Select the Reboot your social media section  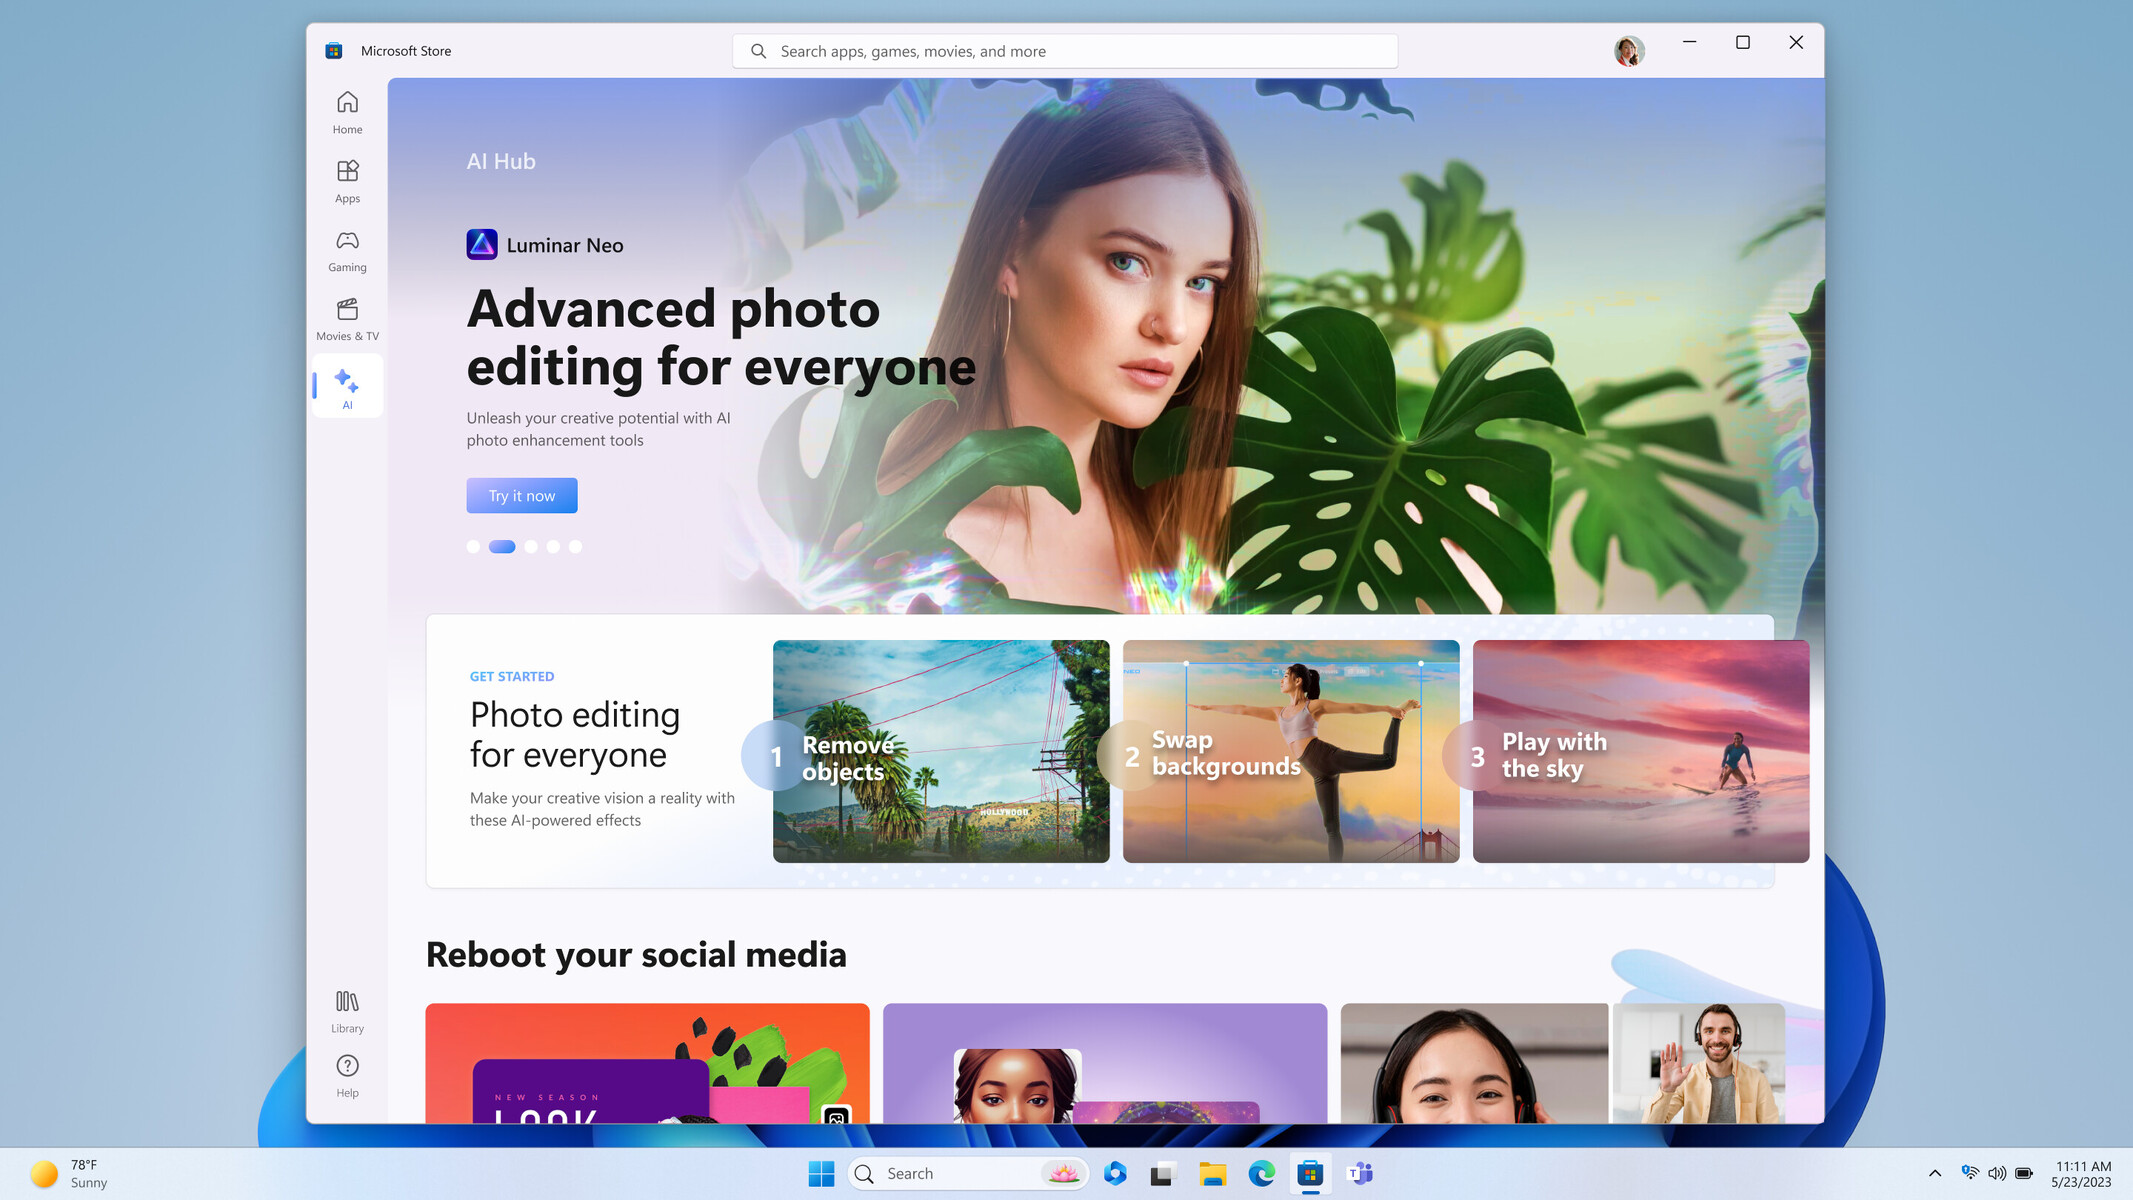[636, 954]
